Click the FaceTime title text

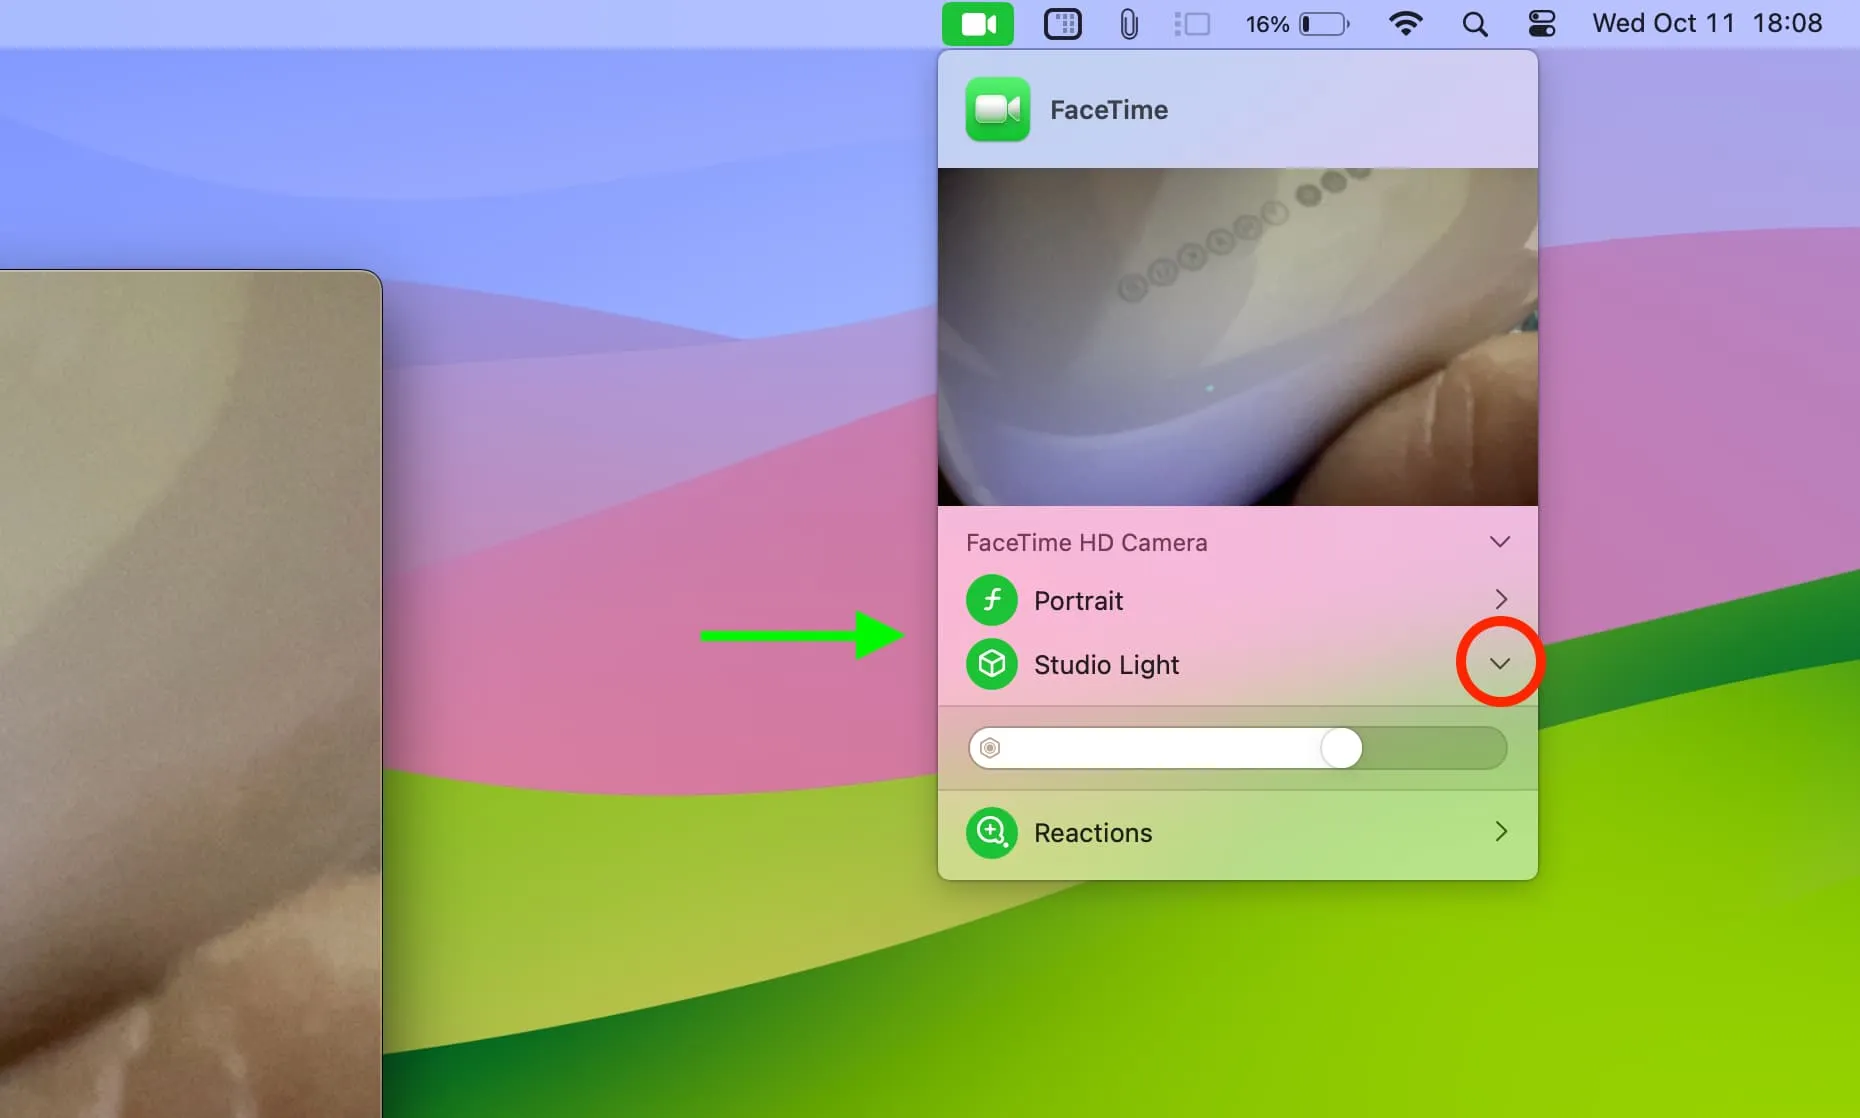click(x=1108, y=110)
